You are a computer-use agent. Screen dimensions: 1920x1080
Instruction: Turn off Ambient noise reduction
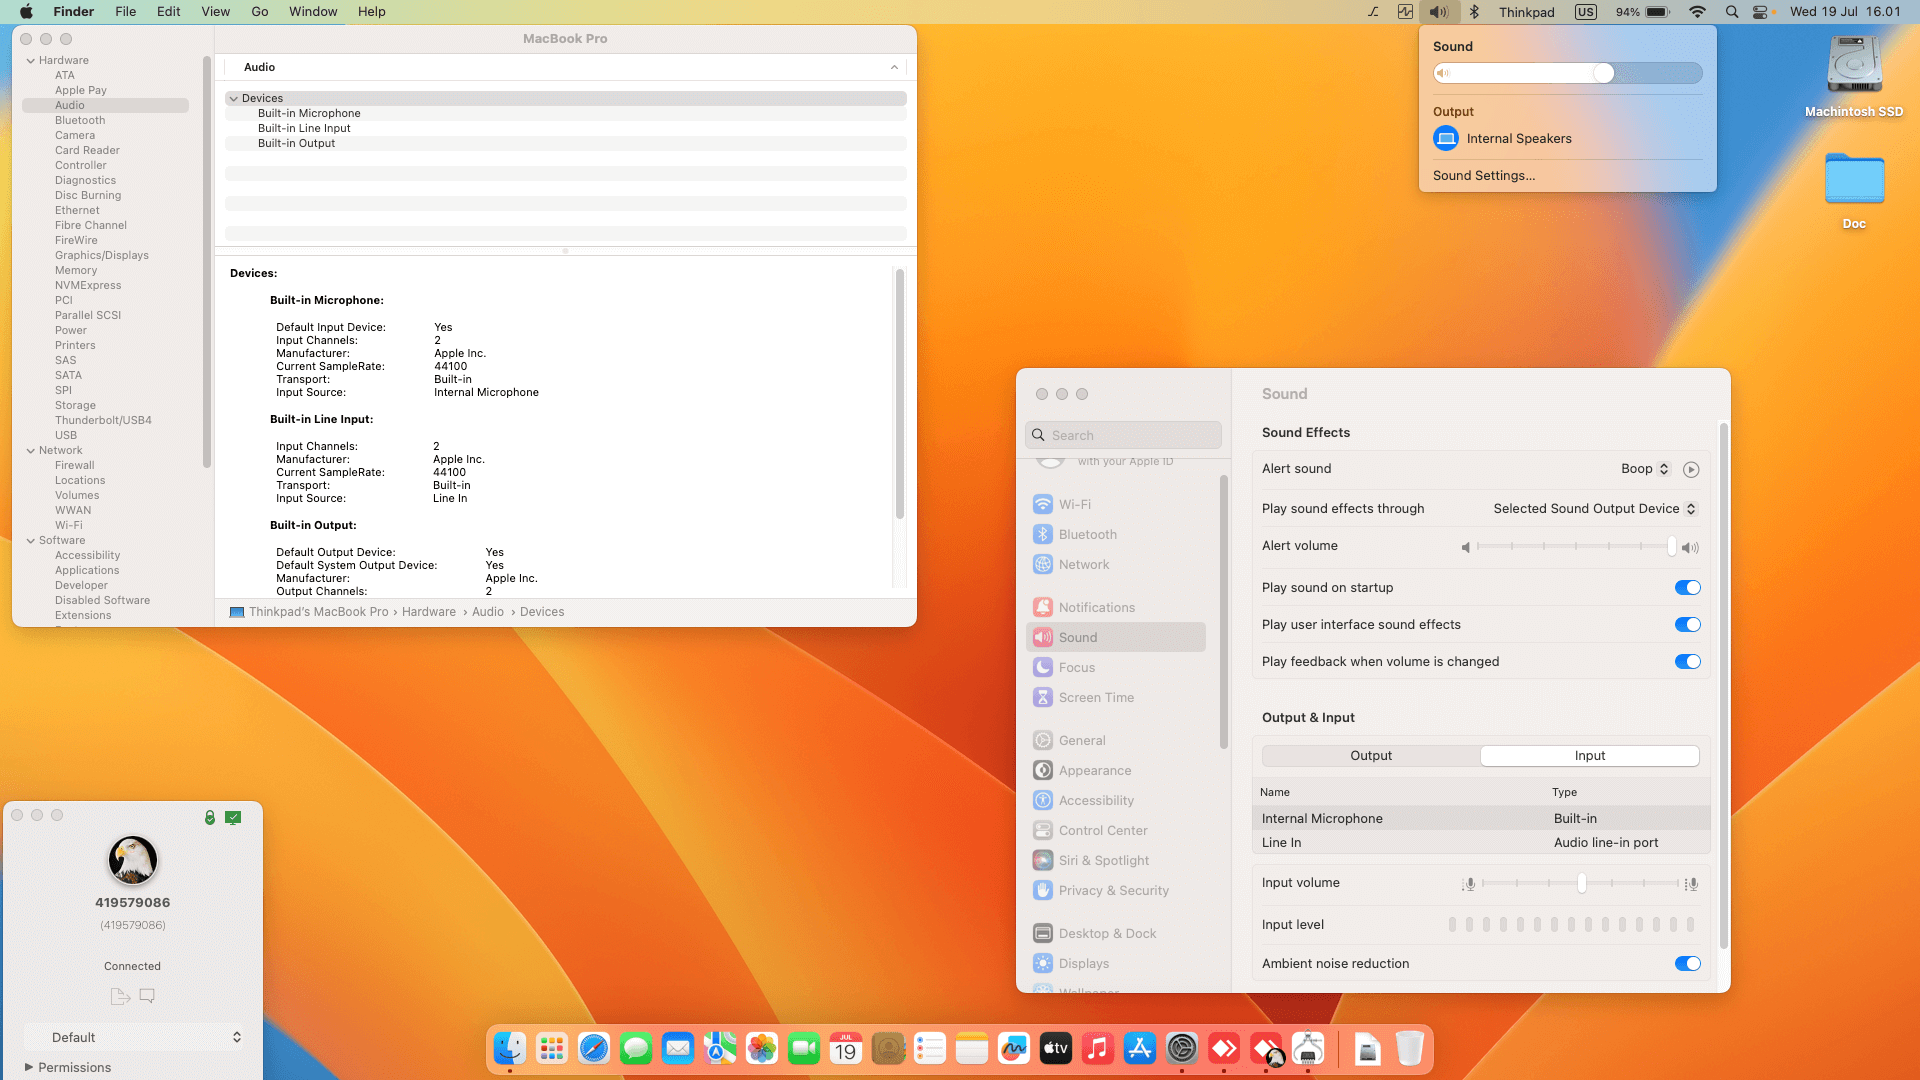coord(1688,964)
